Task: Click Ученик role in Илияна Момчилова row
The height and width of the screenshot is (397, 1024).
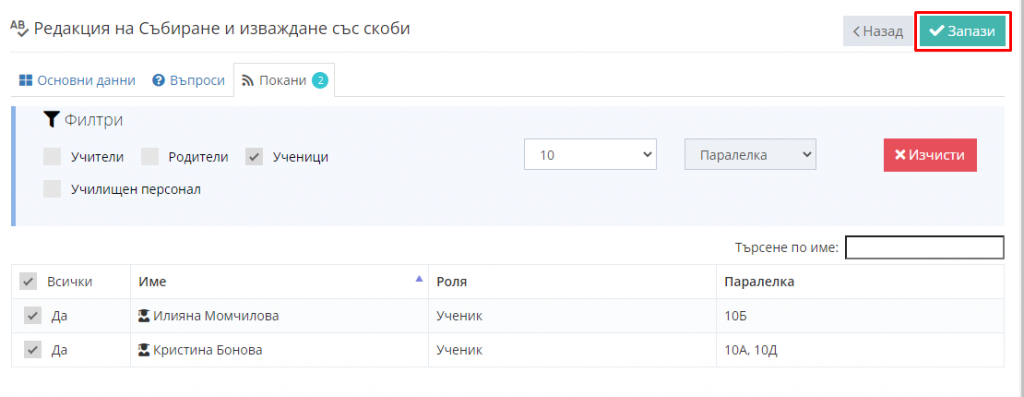Action: (459, 316)
